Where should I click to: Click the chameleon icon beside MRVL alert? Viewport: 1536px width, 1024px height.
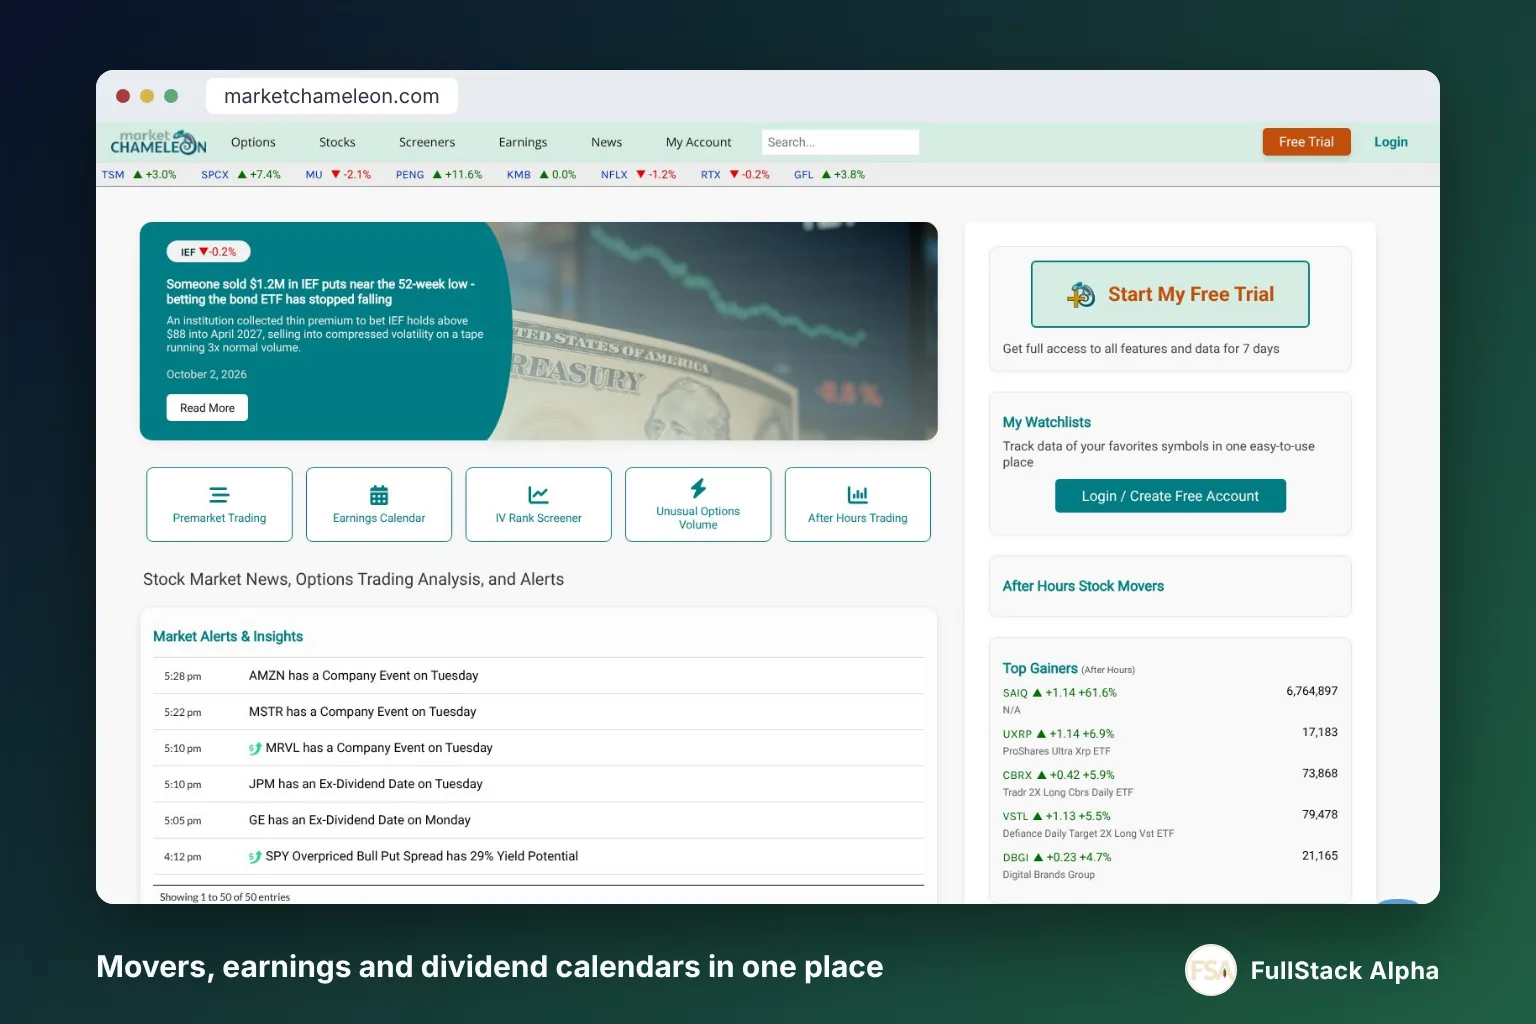255,748
